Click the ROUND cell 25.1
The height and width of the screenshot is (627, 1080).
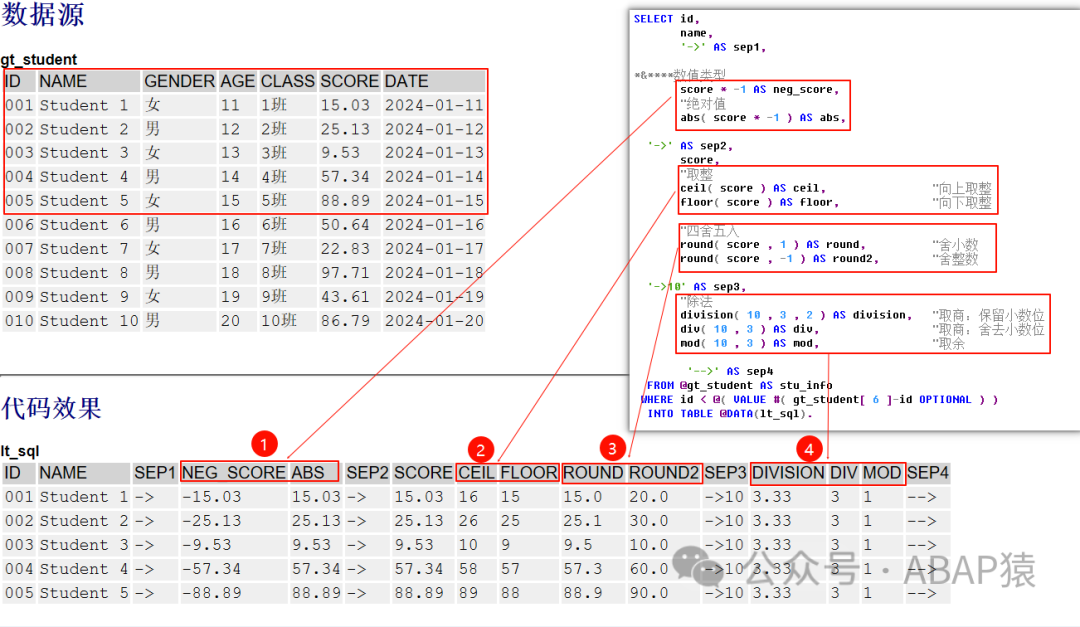(582, 522)
